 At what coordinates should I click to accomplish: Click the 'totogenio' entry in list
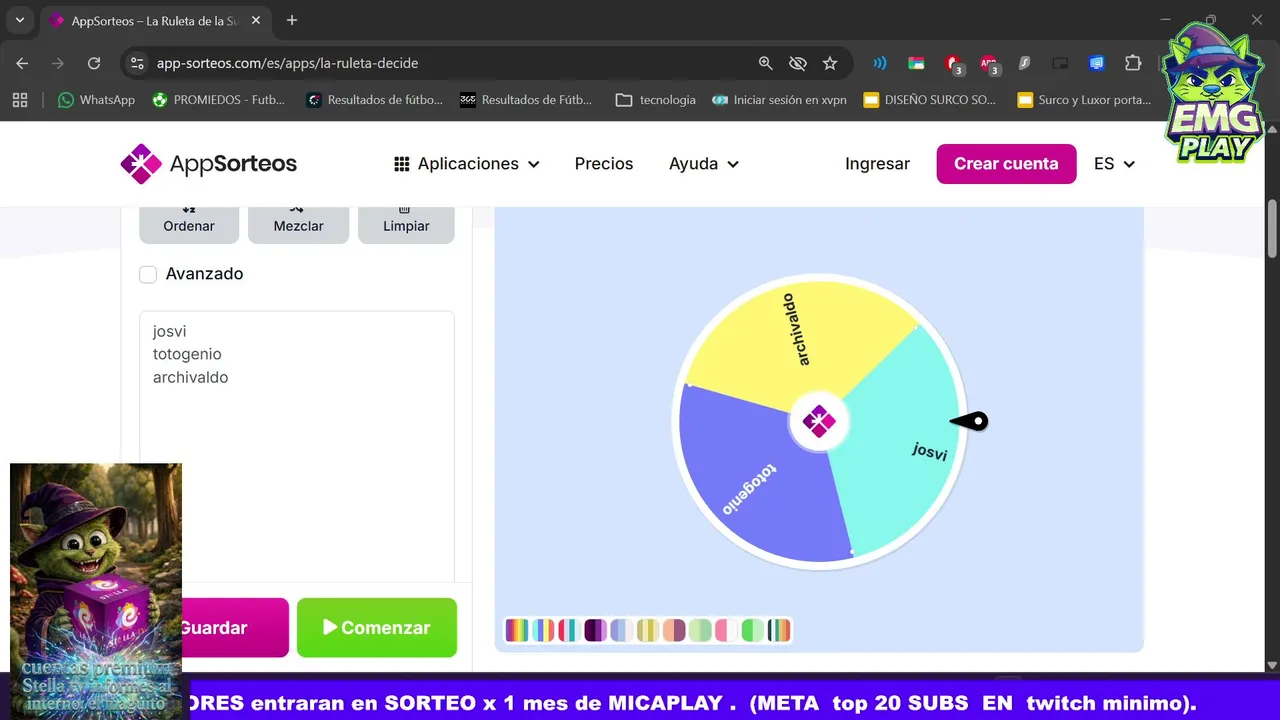pos(187,354)
